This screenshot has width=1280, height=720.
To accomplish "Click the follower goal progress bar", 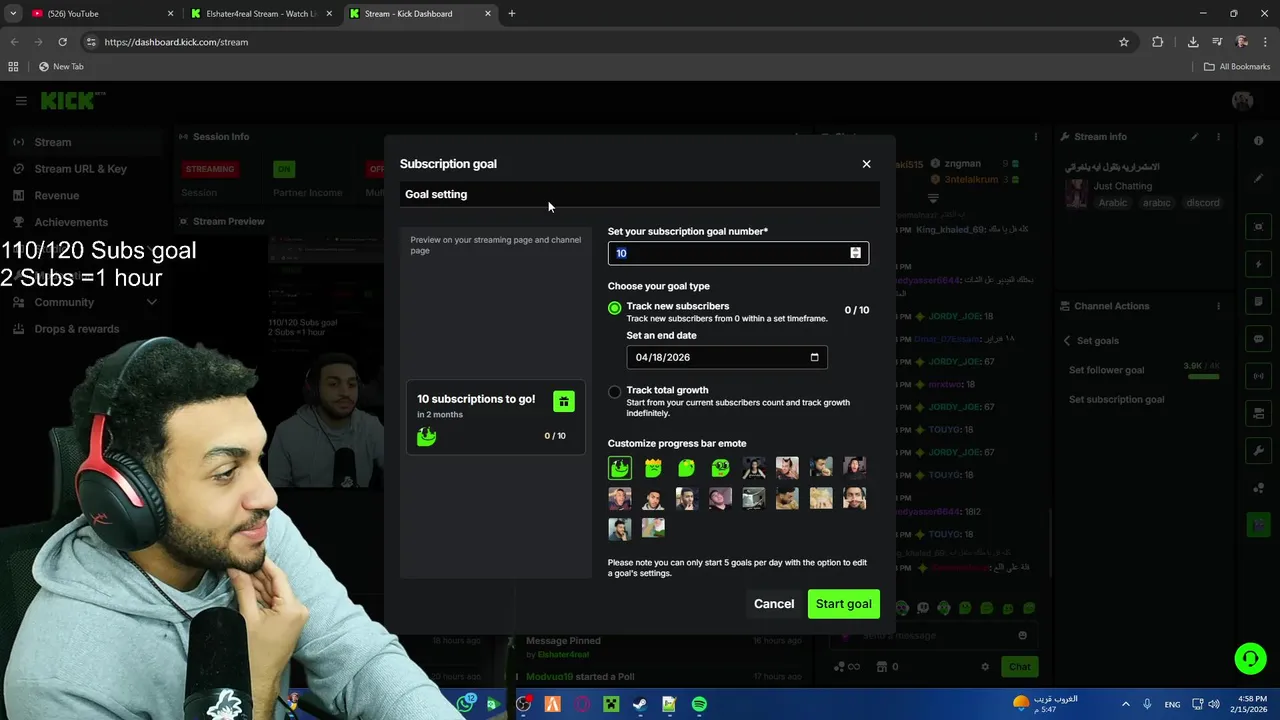I will 1203,377.
